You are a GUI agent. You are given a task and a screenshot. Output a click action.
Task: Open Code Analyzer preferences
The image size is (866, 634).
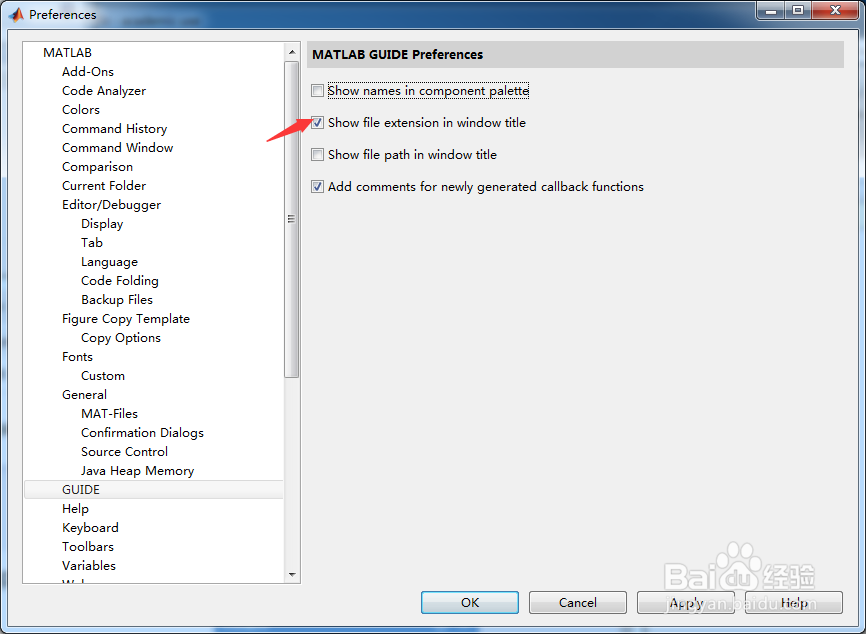[x=104, y=91]
